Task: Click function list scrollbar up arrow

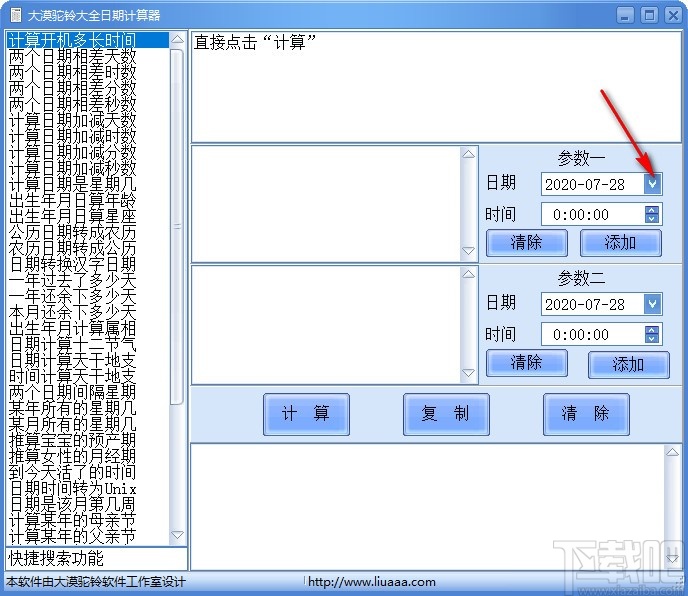Action: pos(177,39)
